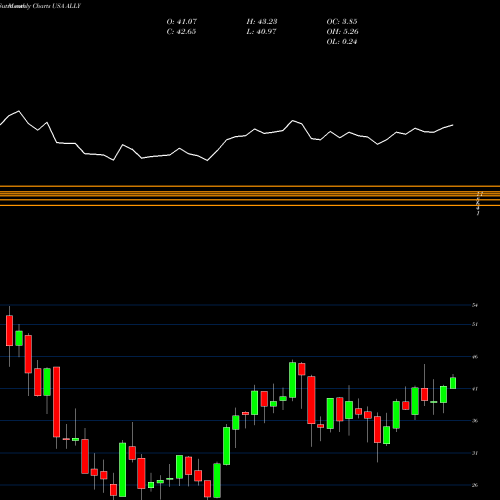Select the low value L: 40.97
This screenshot has width=500, height=500.
261,32
